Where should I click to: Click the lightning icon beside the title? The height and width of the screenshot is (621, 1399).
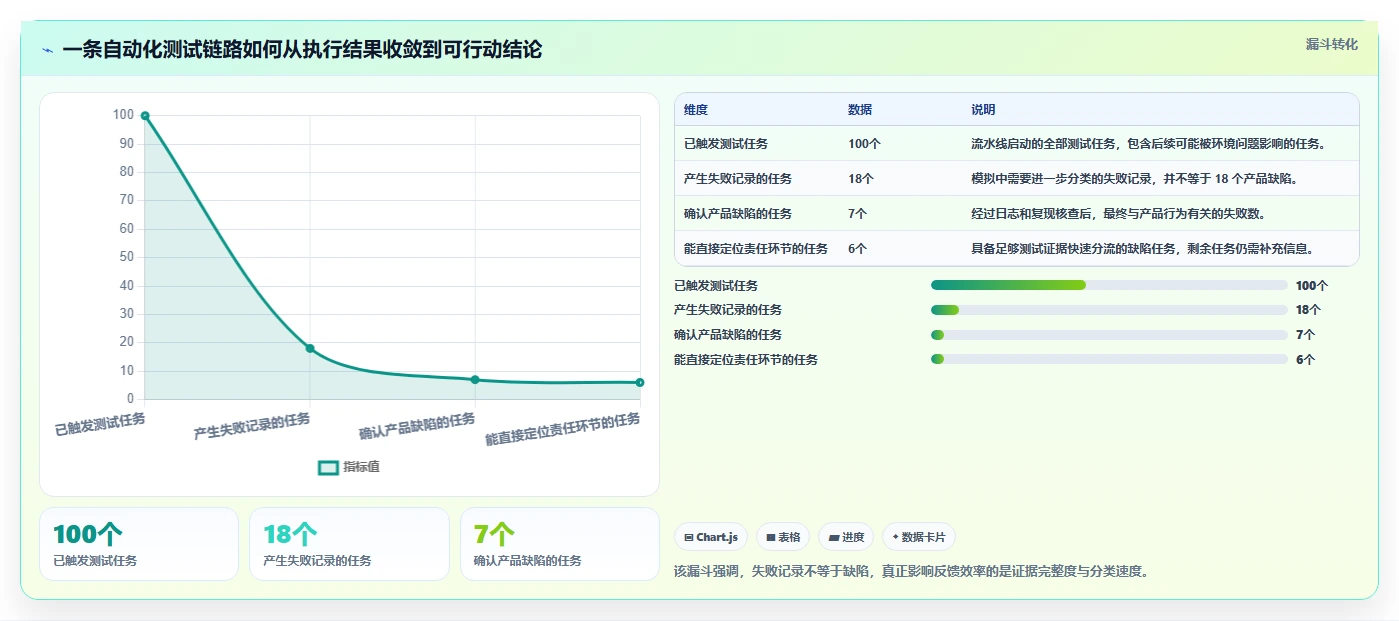(x=47, y=50)
